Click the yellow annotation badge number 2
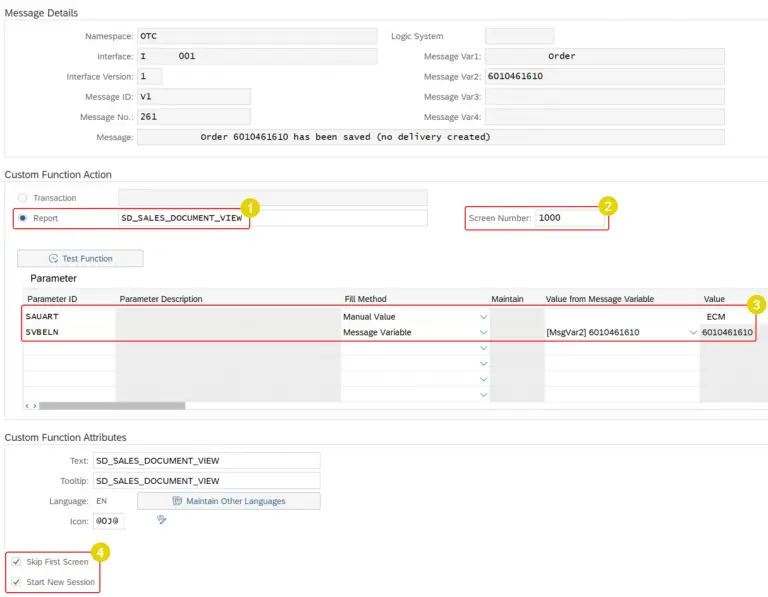768x597 pixels. [608, 207]
